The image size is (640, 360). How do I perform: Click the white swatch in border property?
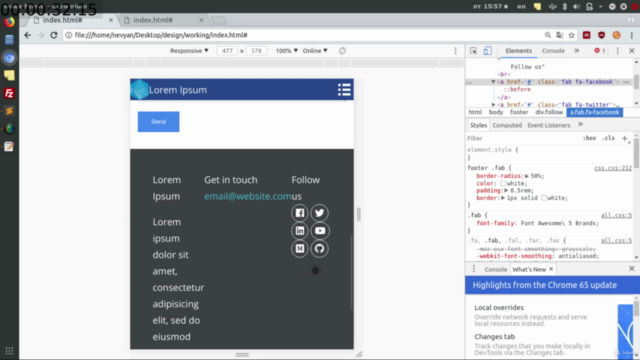point(544,198)
